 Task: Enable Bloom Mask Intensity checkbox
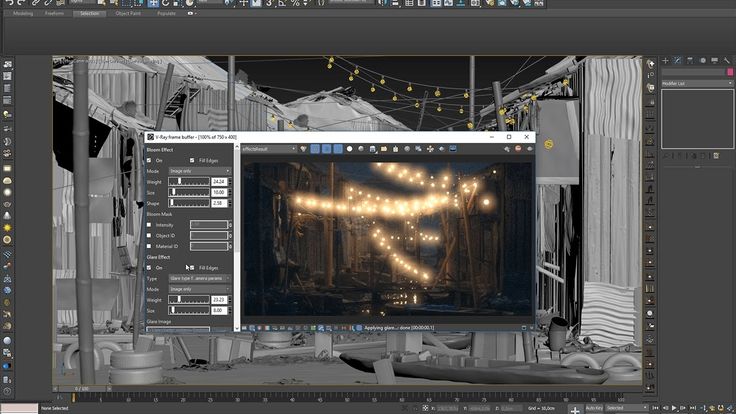[x=149, y=225]
